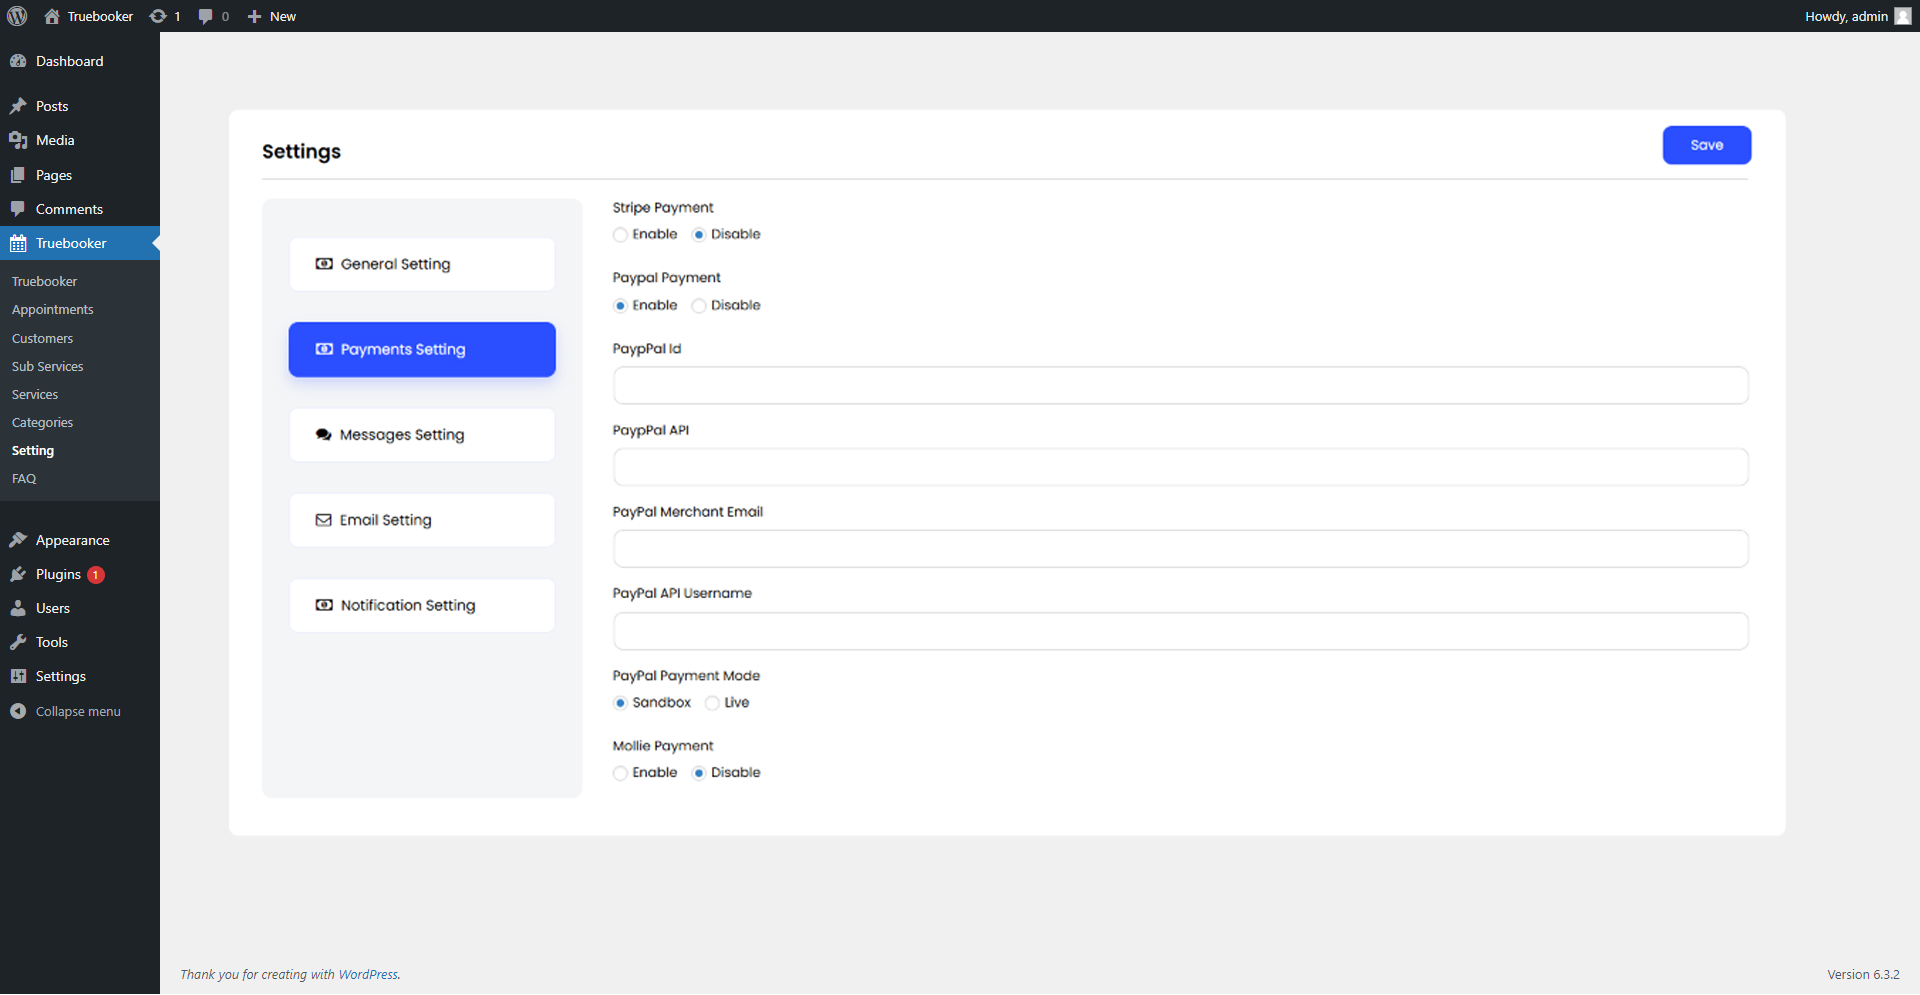Open updates via the refresh icon

coord(158,16)
